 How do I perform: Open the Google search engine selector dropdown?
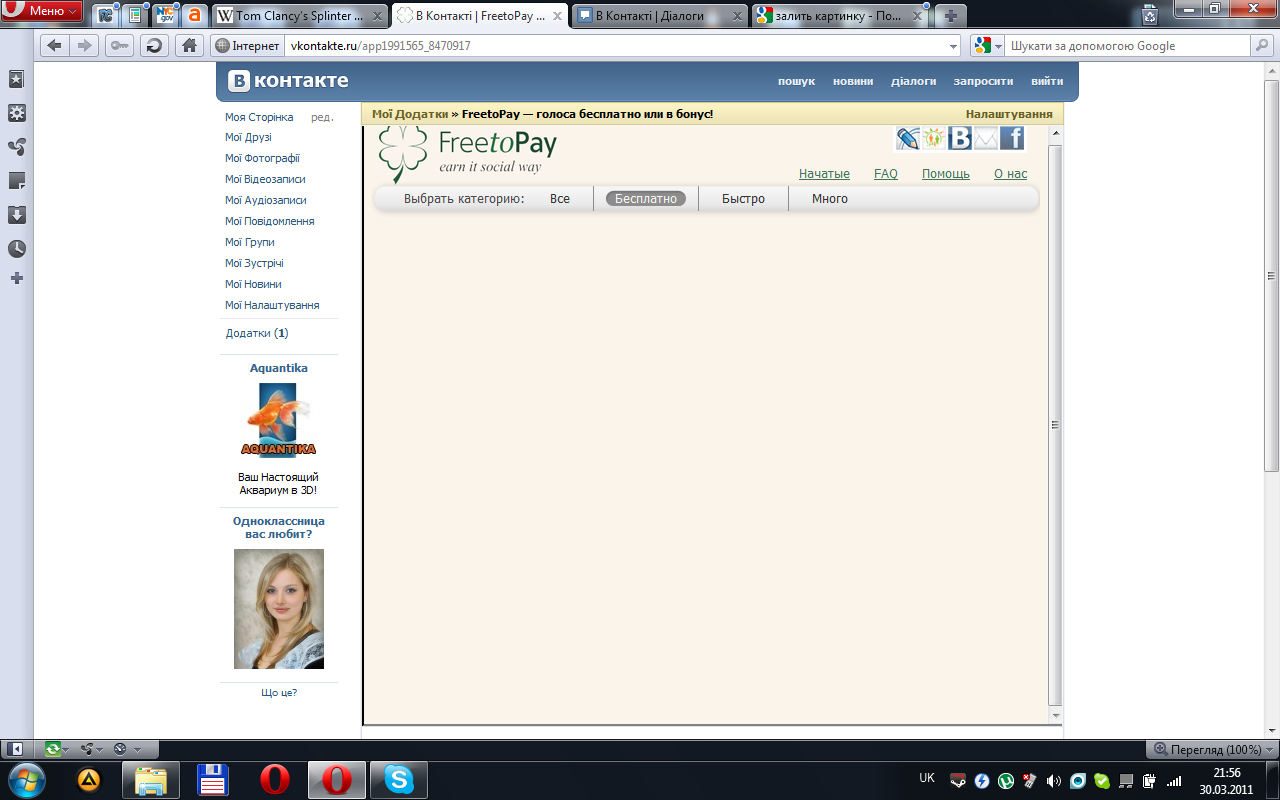coord(988,46)
